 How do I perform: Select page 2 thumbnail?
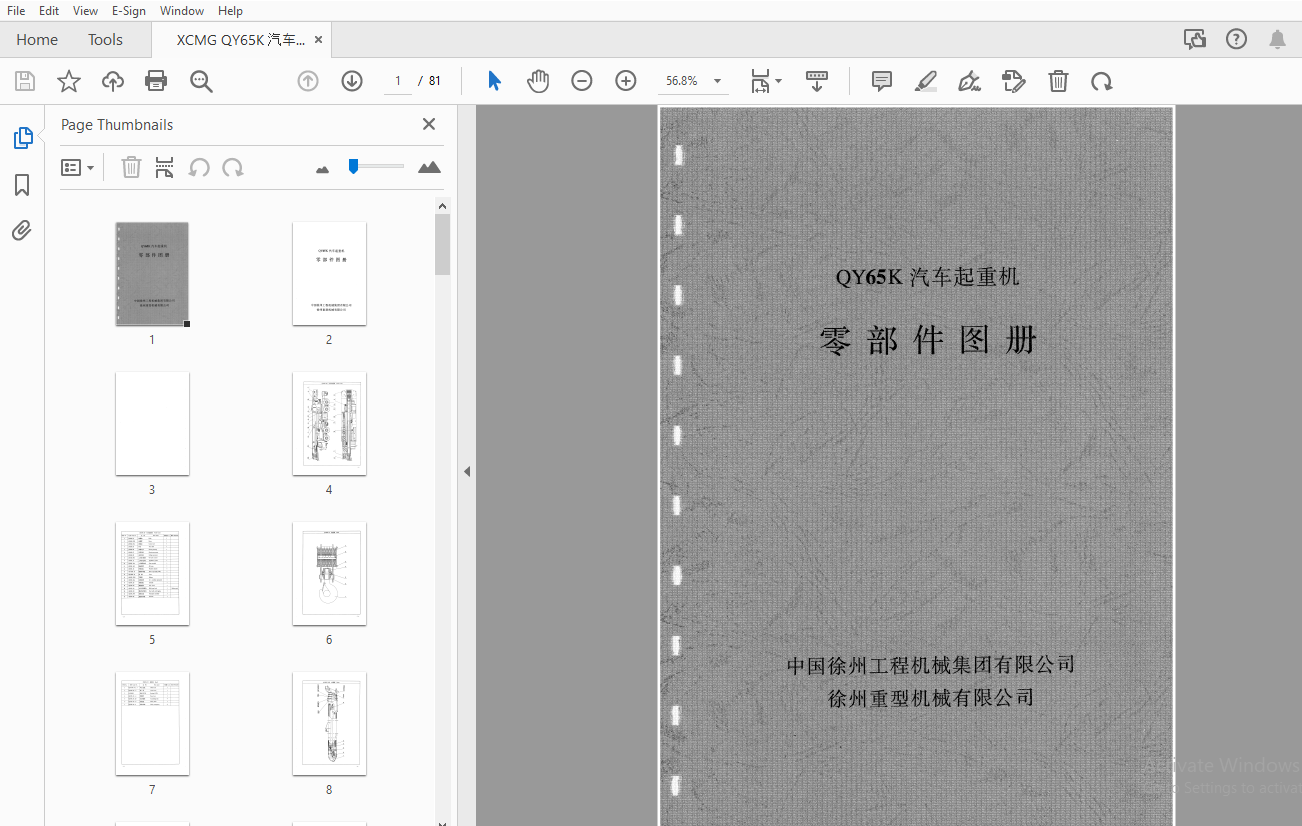click(x=329, y=274)
